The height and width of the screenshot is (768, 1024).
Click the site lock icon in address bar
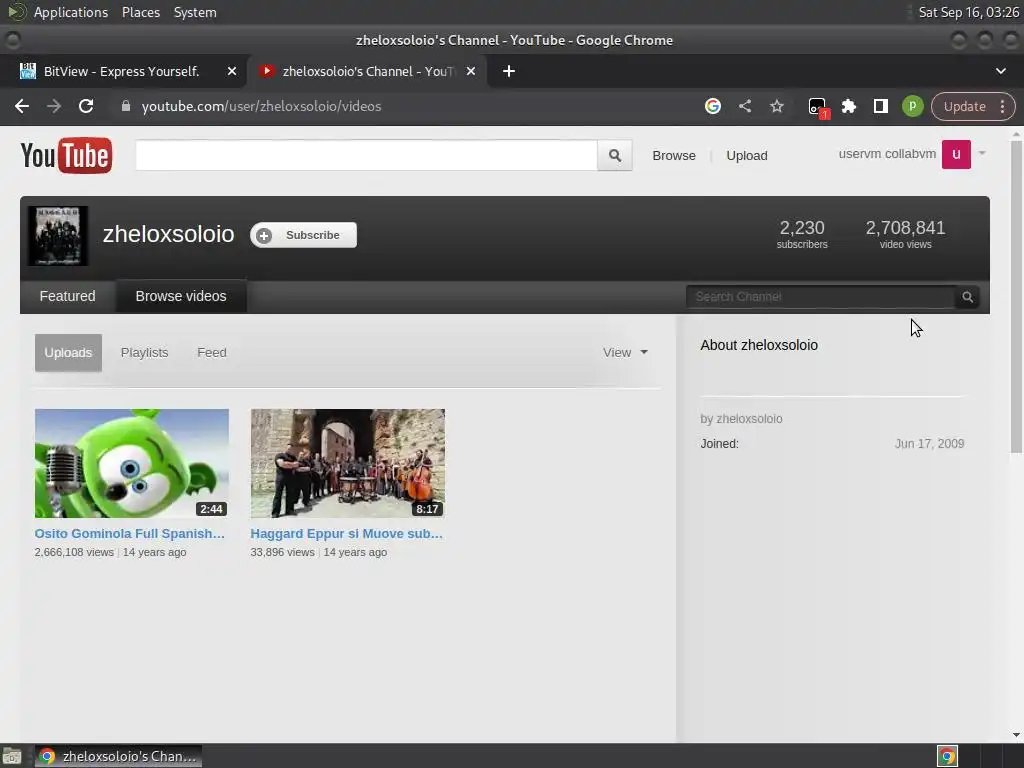[126, 106]
